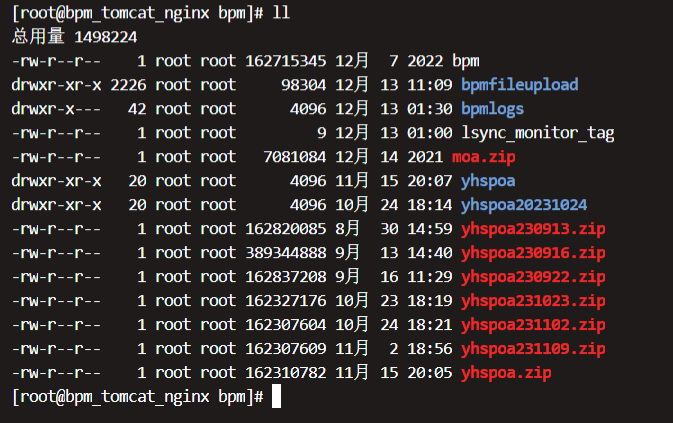
Task: Select the yhspoa231102.zip archive name
Action: click(x=533, y=325)
